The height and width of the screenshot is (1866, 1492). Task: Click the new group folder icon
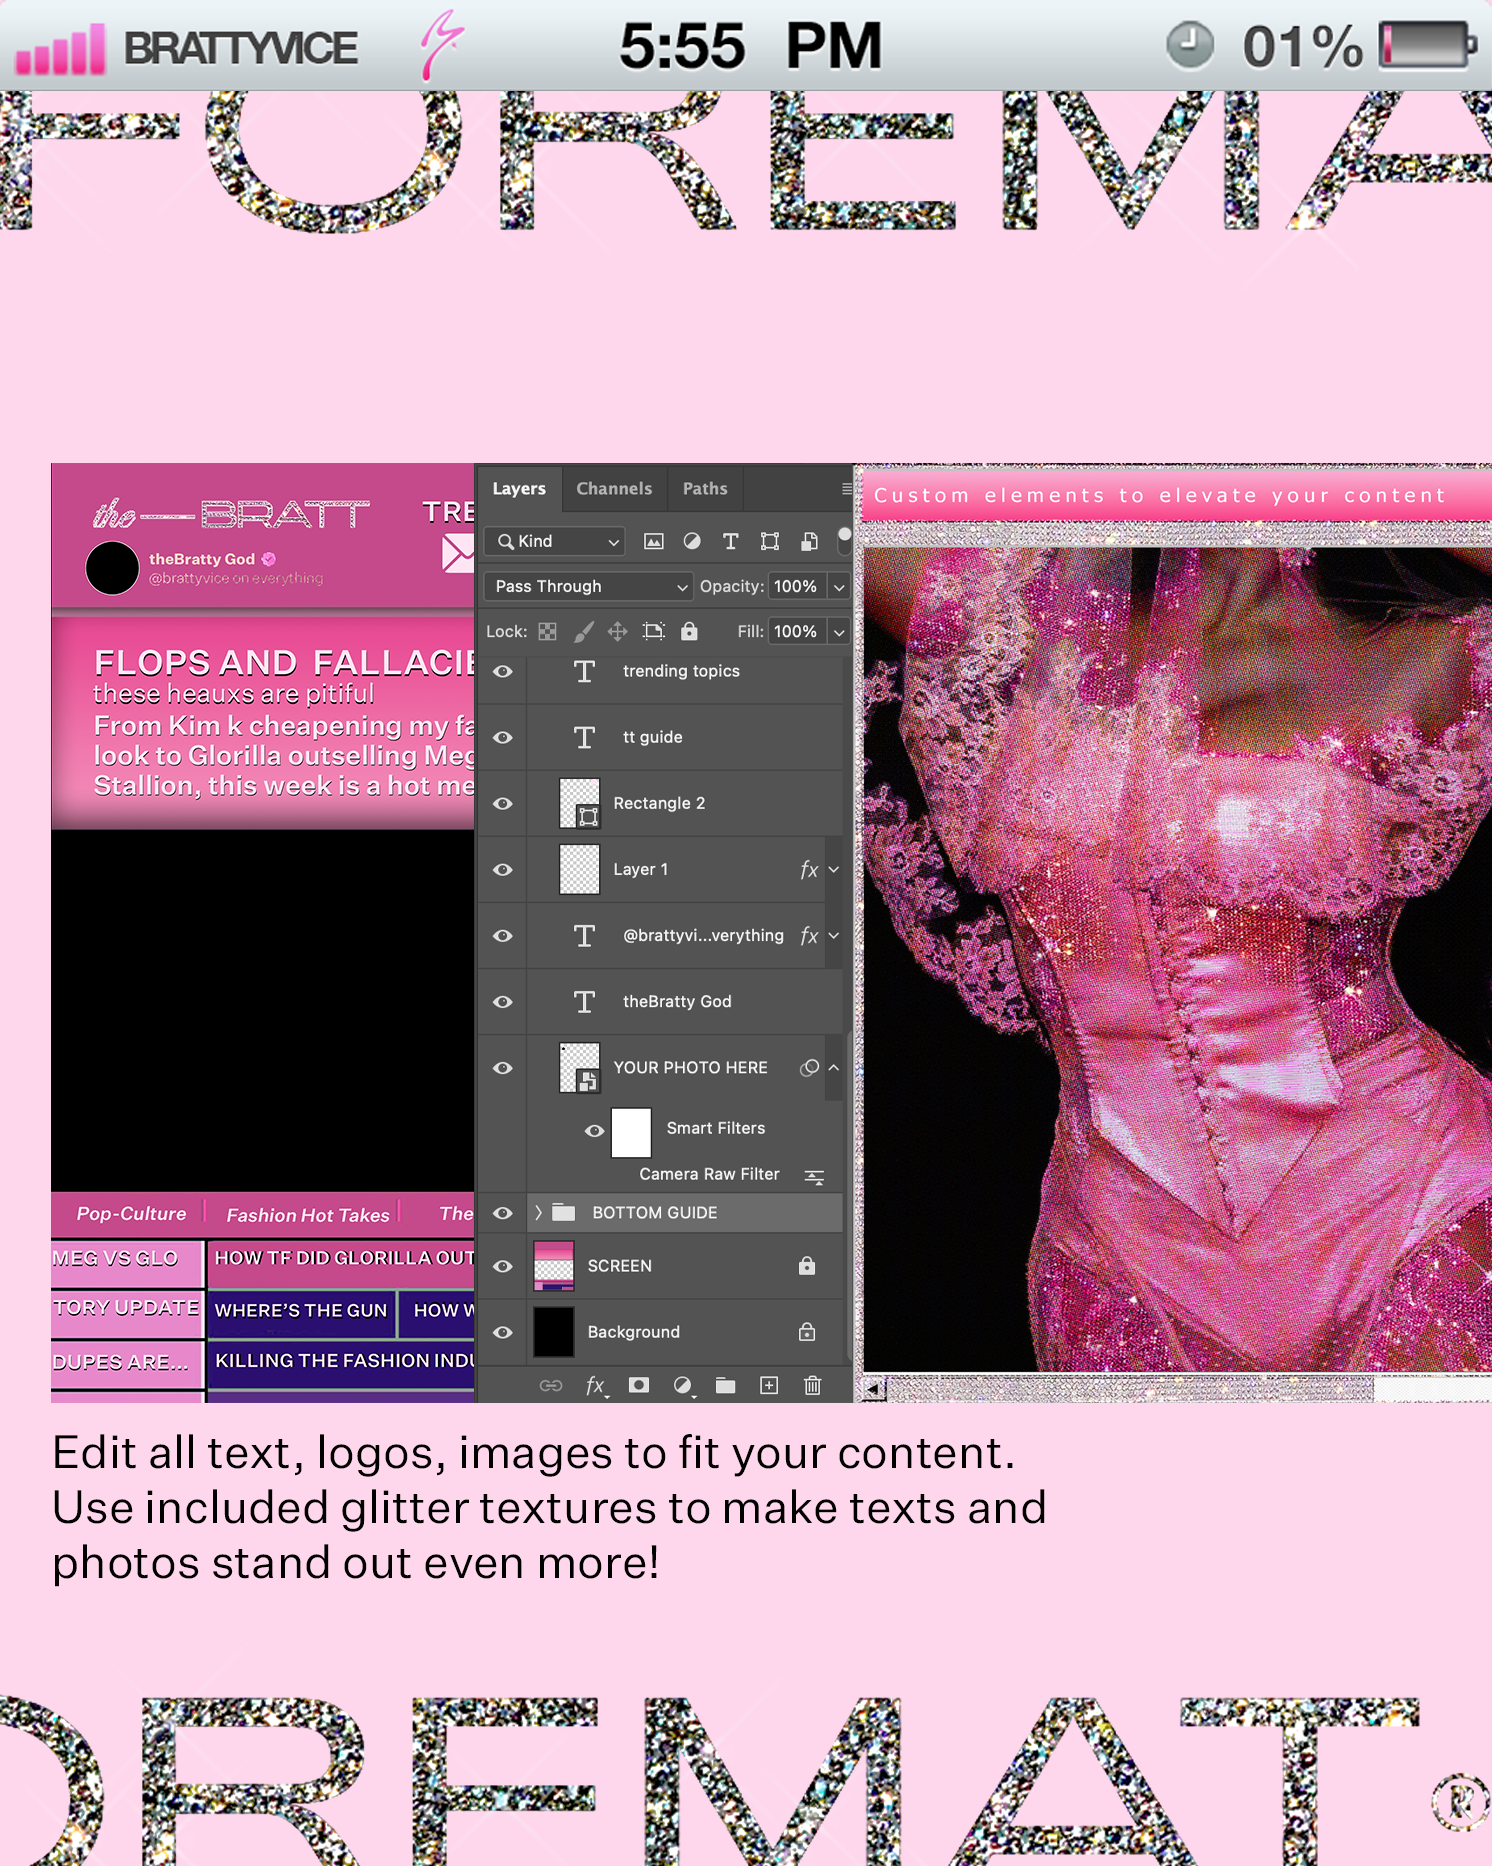(725, 1385)
